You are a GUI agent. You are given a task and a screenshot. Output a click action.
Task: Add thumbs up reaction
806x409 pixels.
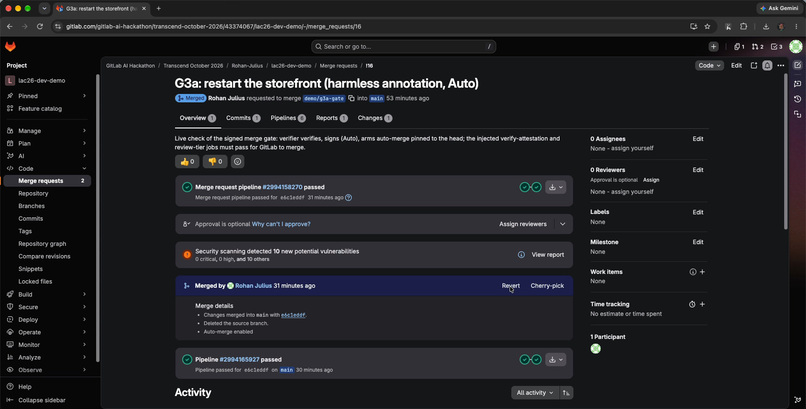pos(187,161)
